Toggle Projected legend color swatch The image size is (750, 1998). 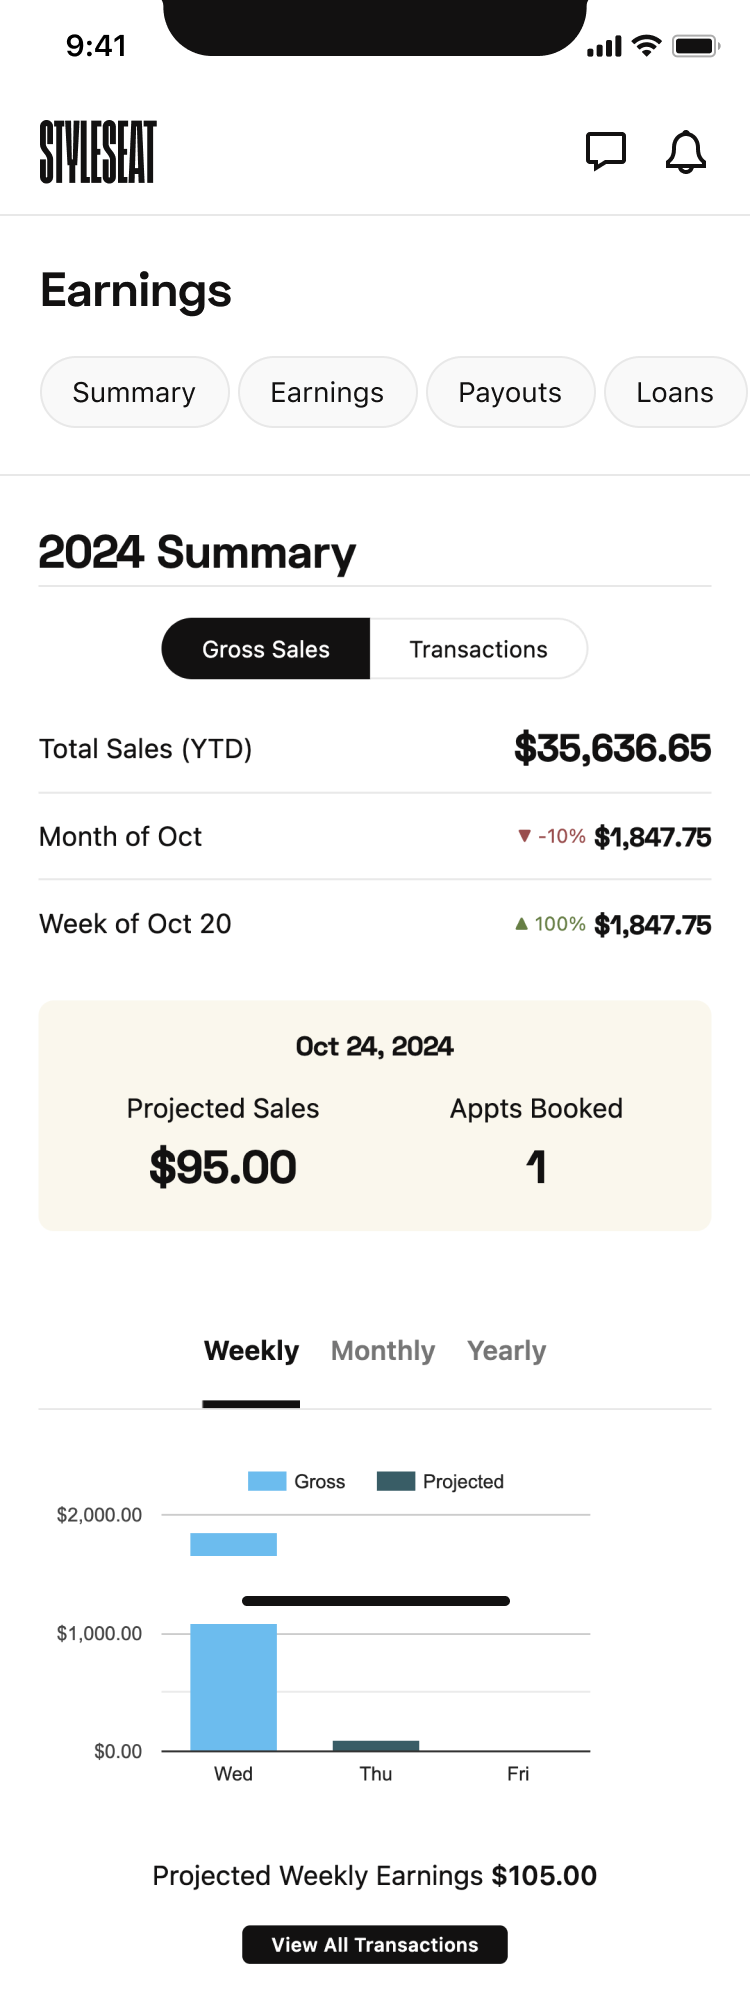coord(396,1481)
